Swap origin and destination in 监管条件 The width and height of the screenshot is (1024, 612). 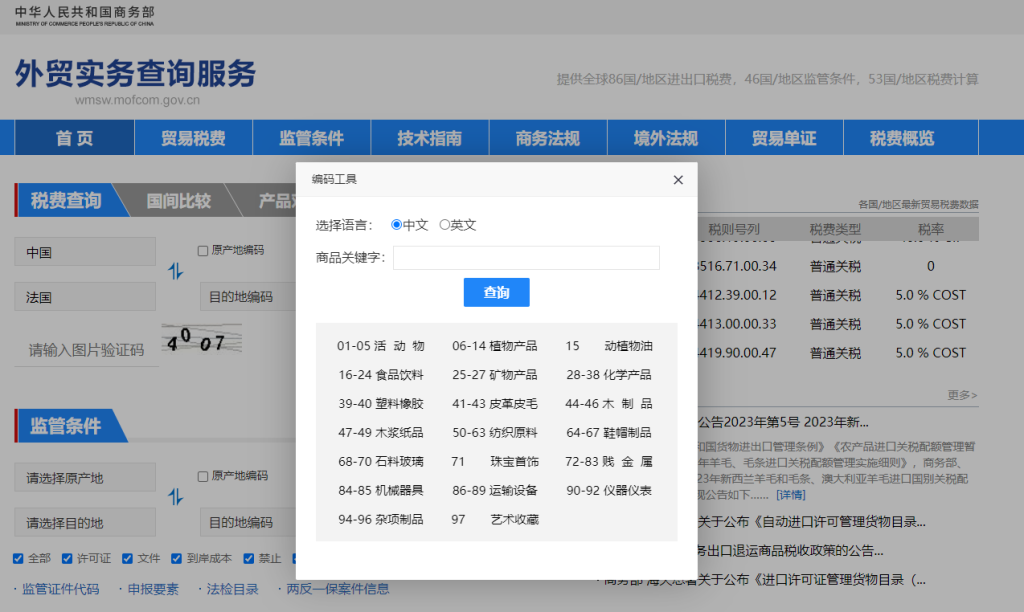(176, 497)
